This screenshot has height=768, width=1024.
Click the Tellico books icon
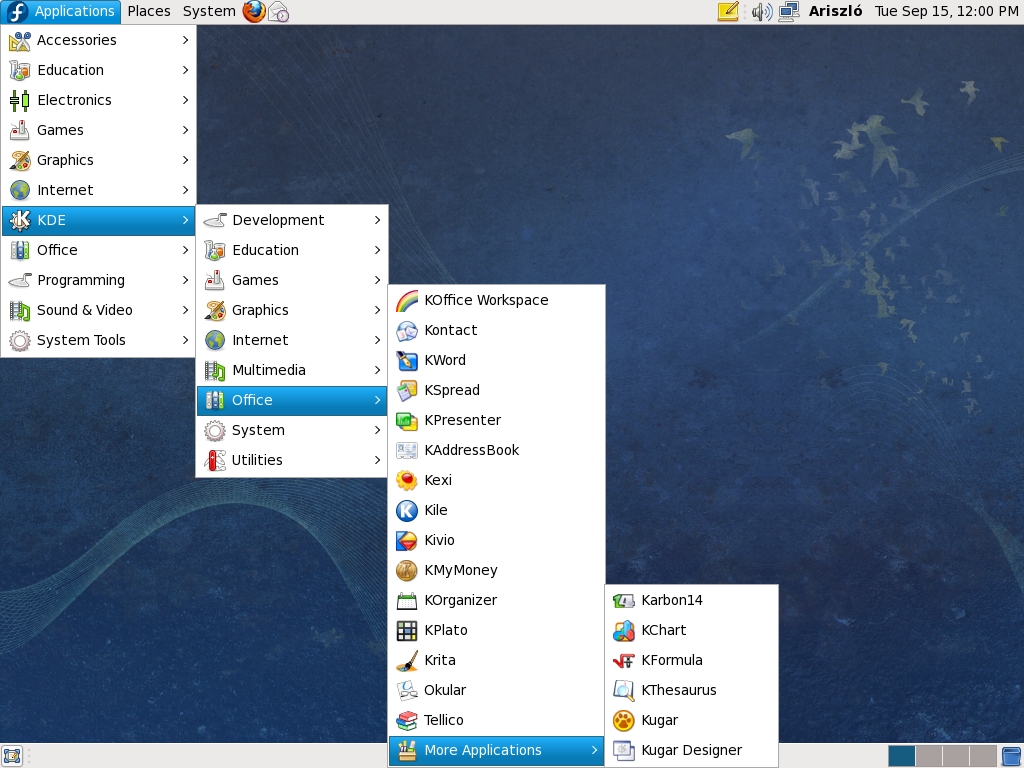coord(407,721)
